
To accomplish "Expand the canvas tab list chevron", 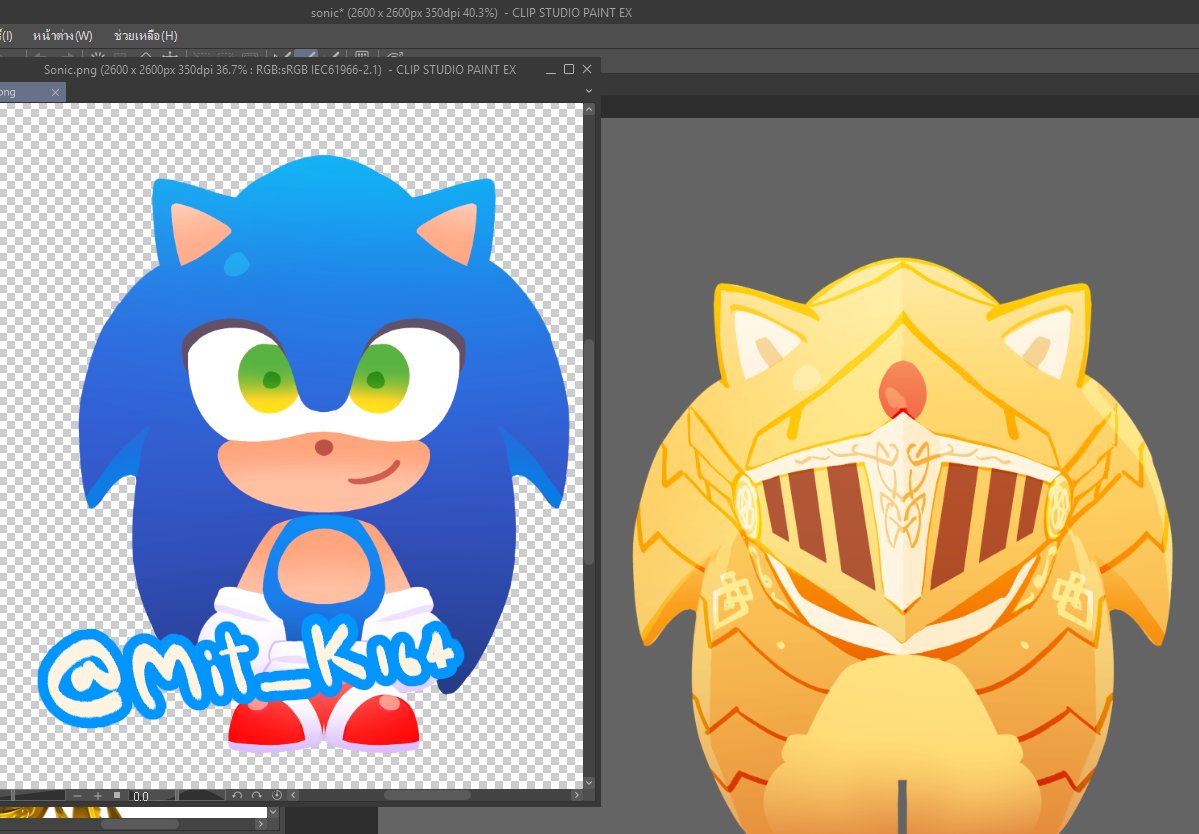I will point(589,91).
